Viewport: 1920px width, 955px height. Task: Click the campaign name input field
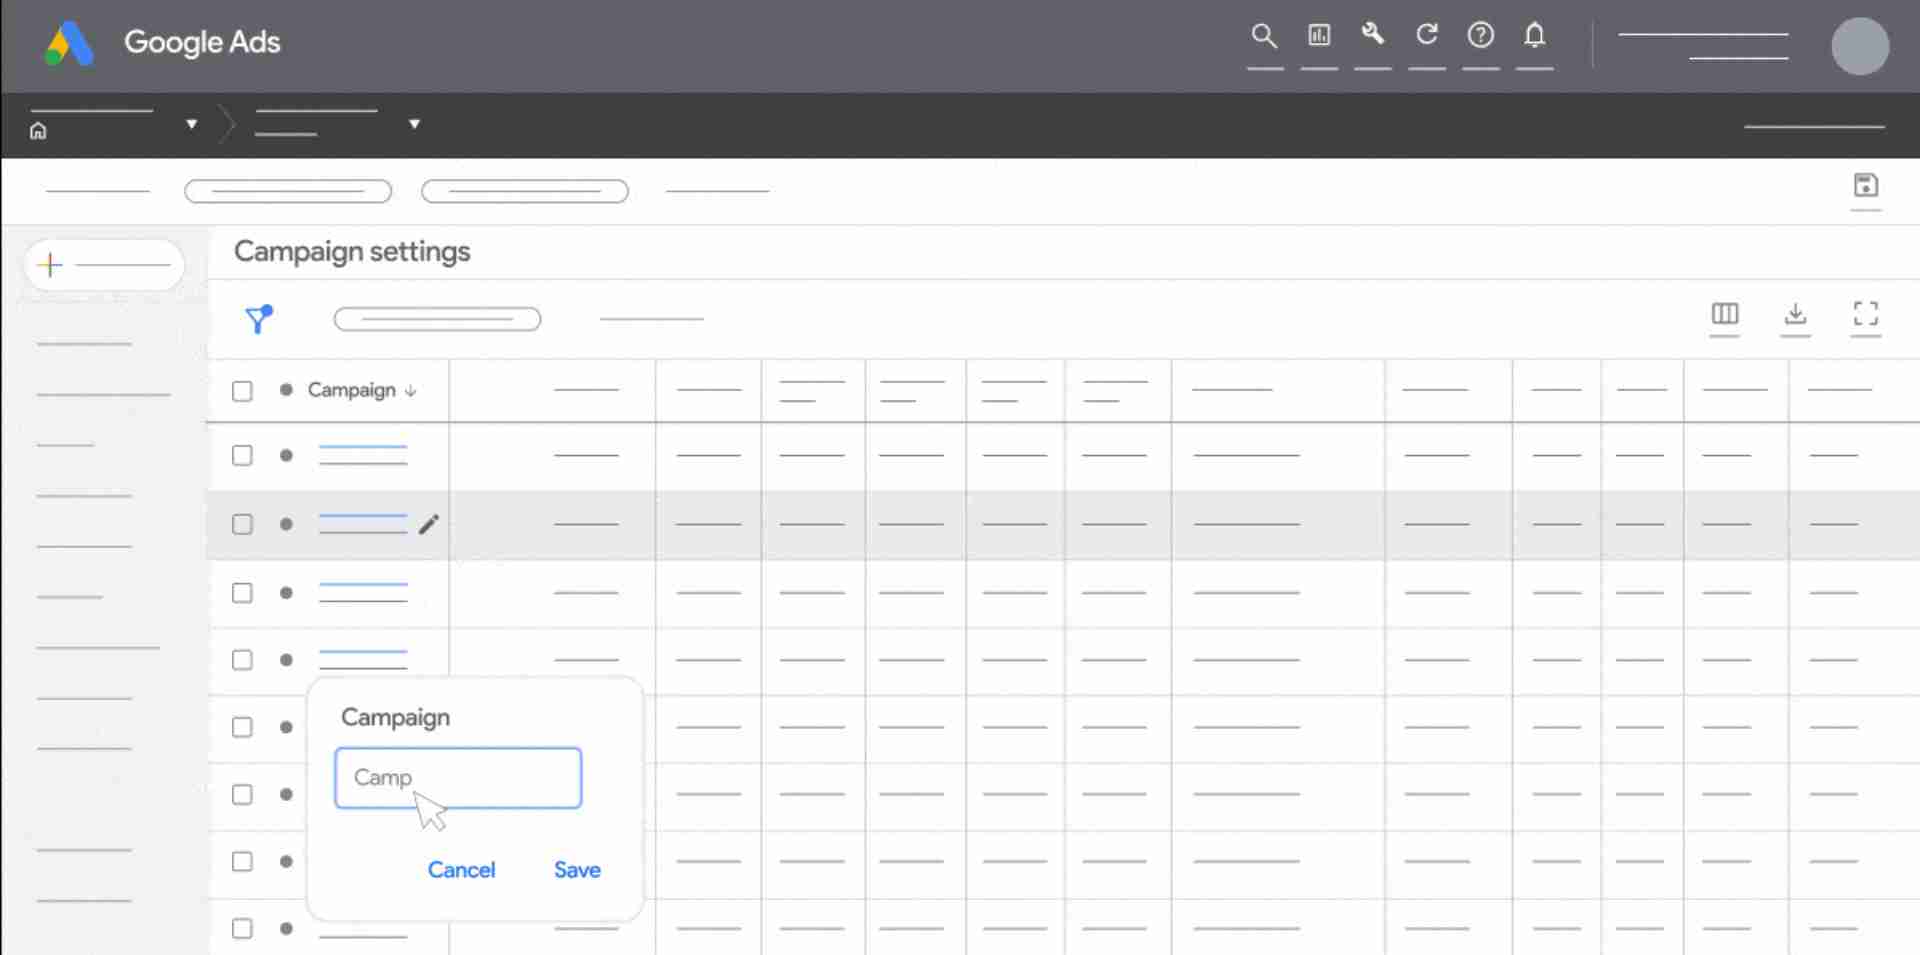pos(457,778)
